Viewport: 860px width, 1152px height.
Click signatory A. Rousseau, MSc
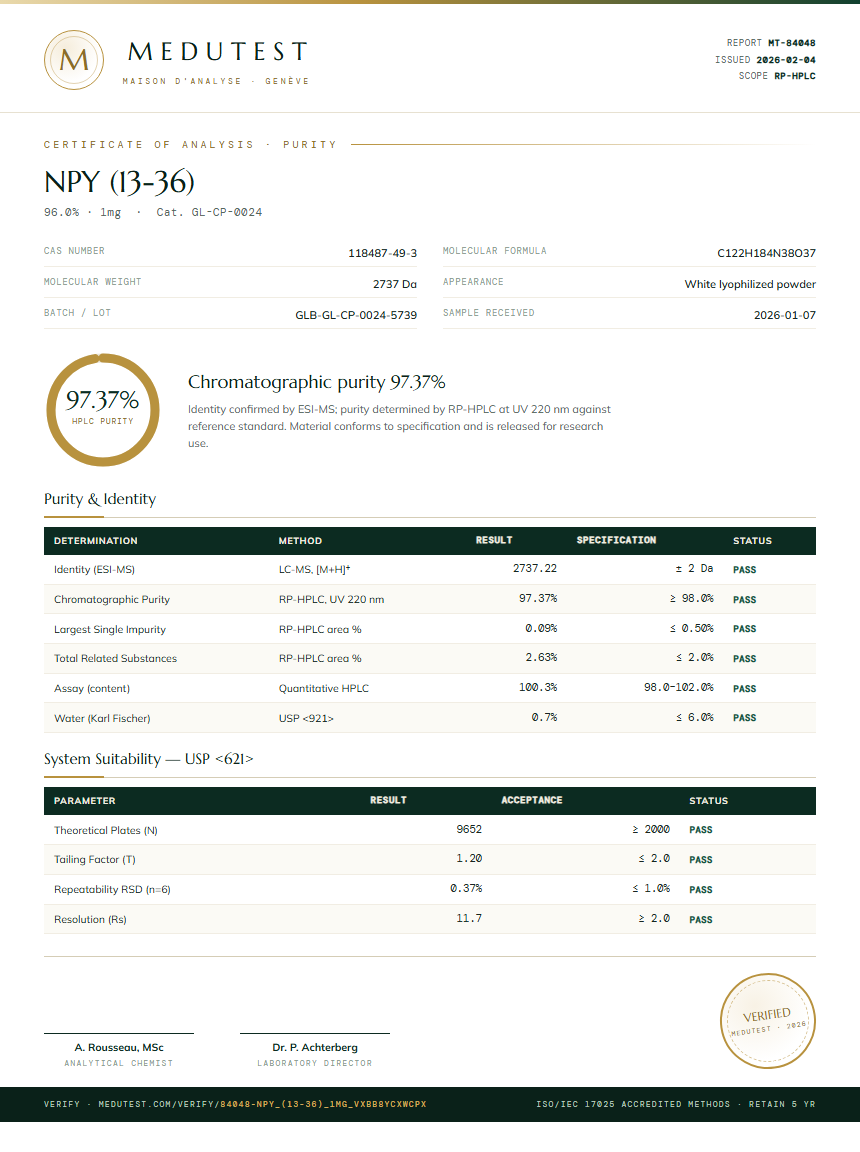(x=119, y=1048)
